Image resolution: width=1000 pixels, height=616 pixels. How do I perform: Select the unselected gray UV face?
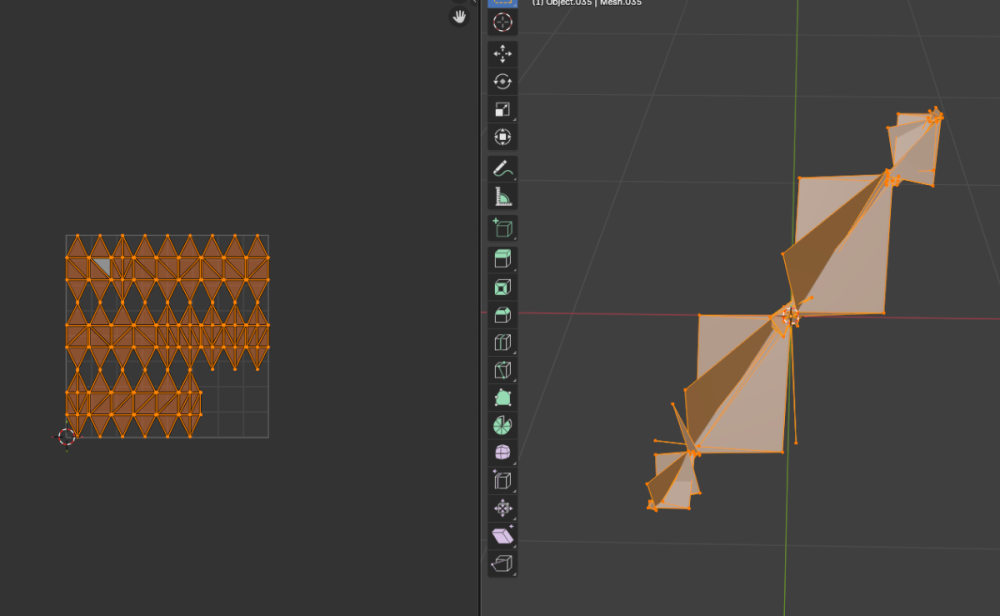[103, 266]
